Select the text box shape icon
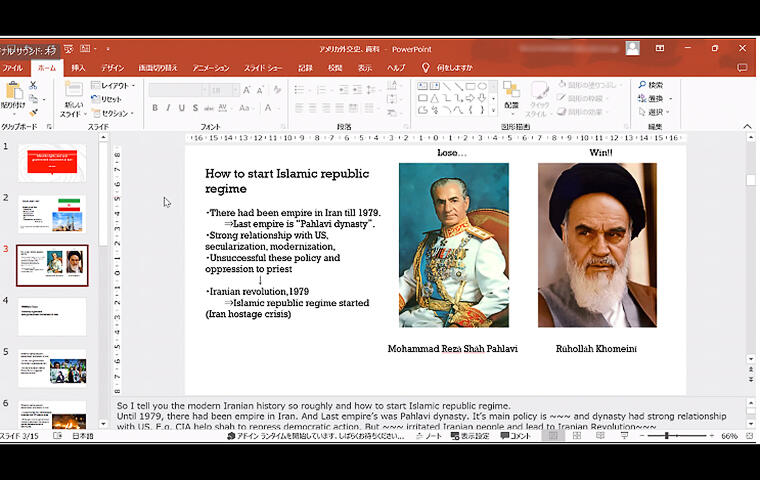Image resolution: width=760 pixels, height=480 pixels. (x=423, y=86)
